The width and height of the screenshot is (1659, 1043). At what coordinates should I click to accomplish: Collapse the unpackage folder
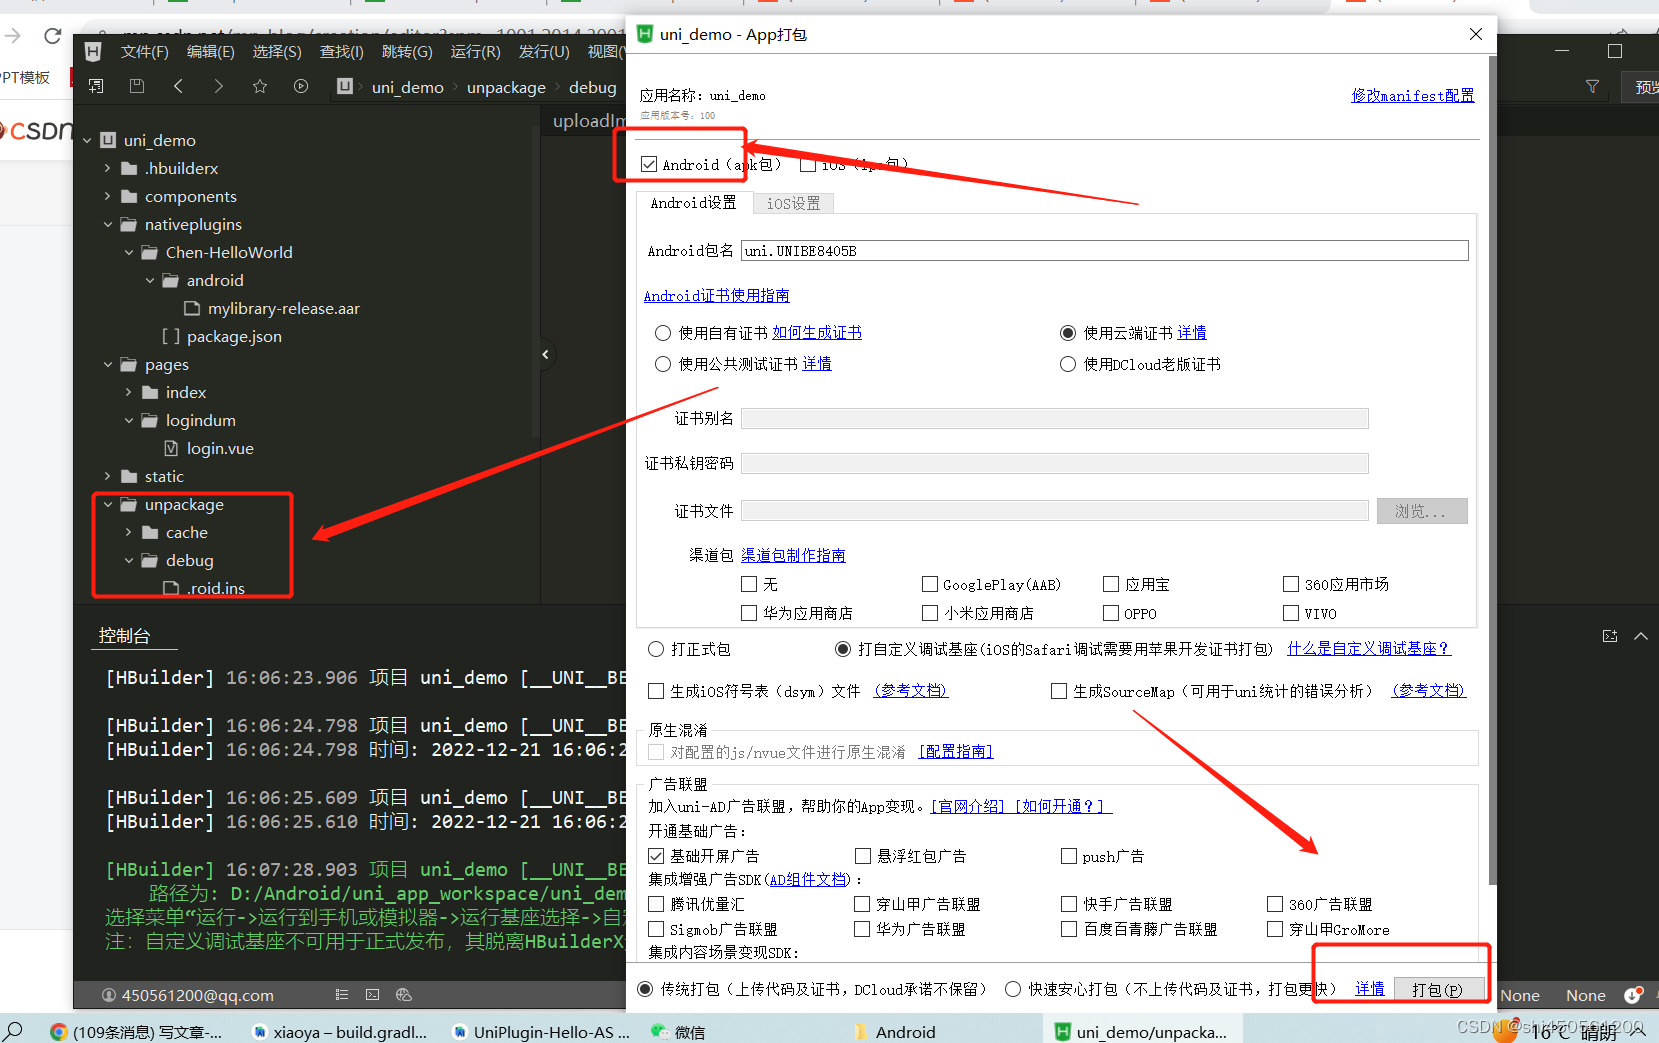[x=109, y=504]
